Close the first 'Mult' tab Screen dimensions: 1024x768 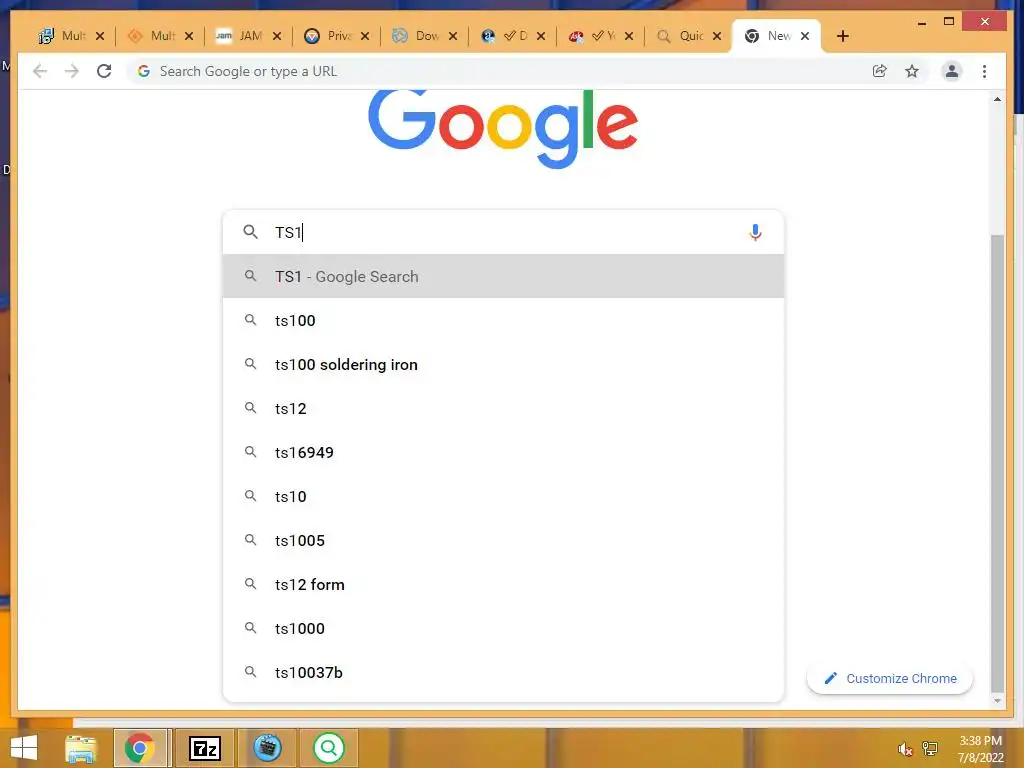(x=100, y=36)
